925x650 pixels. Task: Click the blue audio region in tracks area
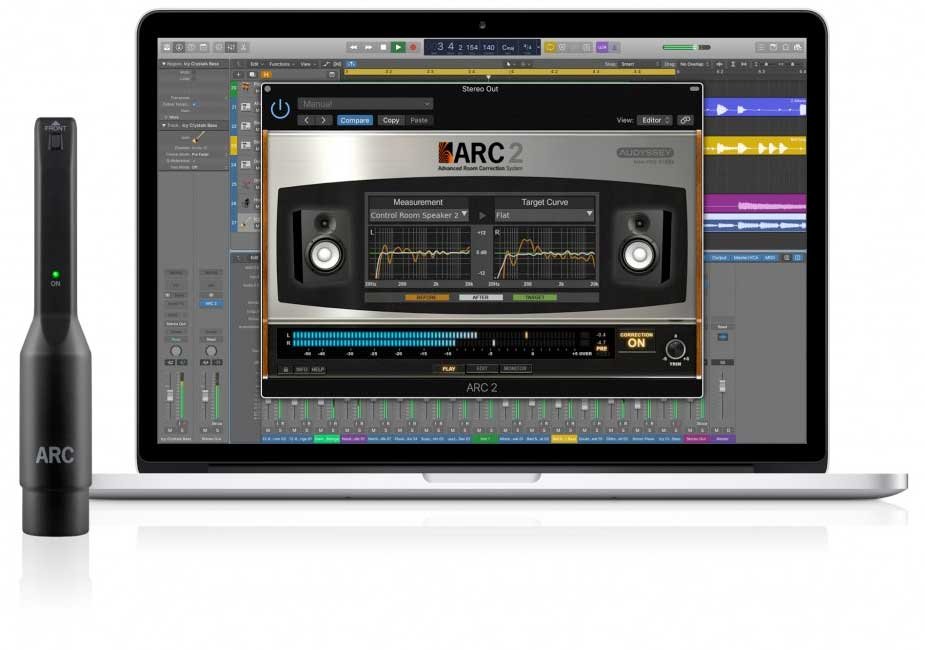755,109
